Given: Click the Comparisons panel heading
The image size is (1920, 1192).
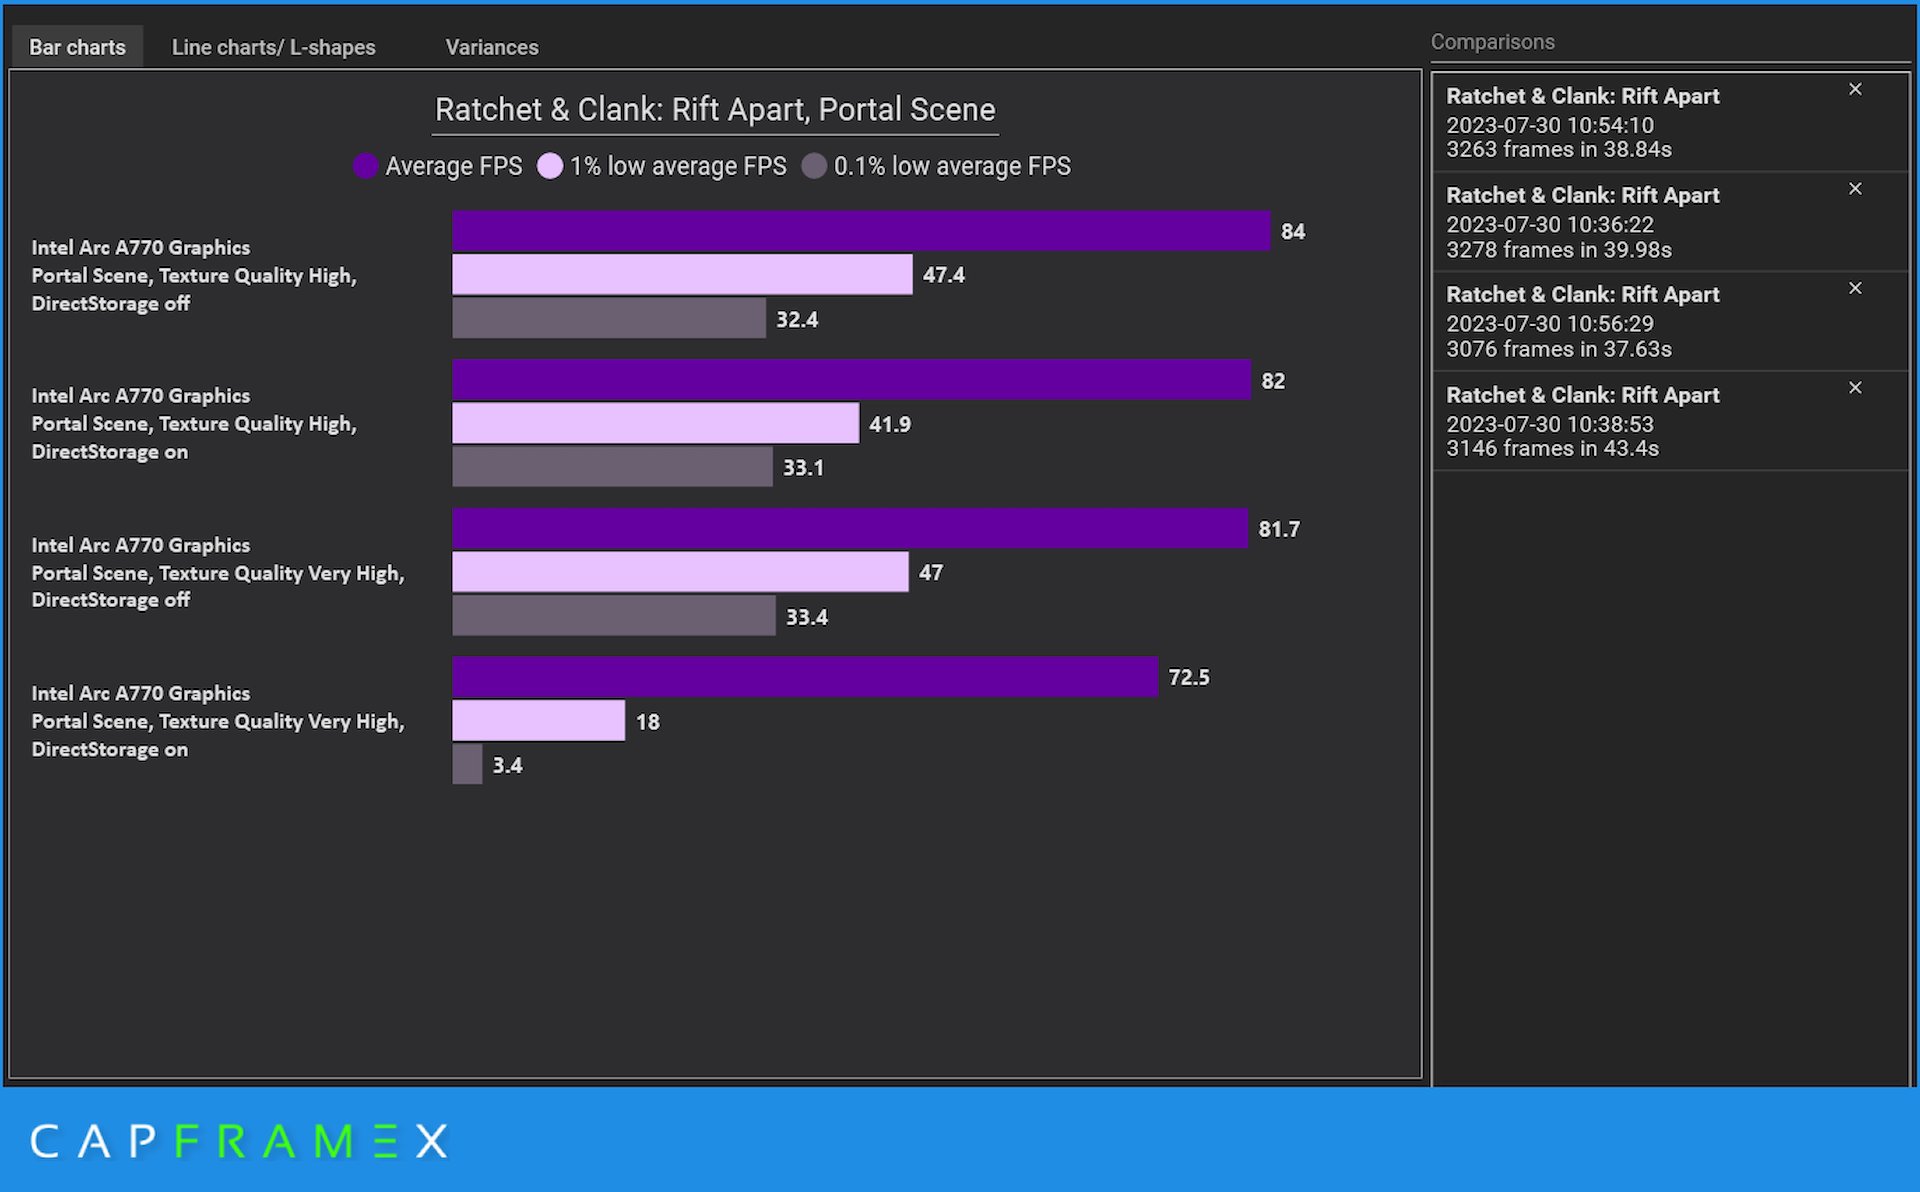Looking at the screenshot, I should pos(1492,42).
